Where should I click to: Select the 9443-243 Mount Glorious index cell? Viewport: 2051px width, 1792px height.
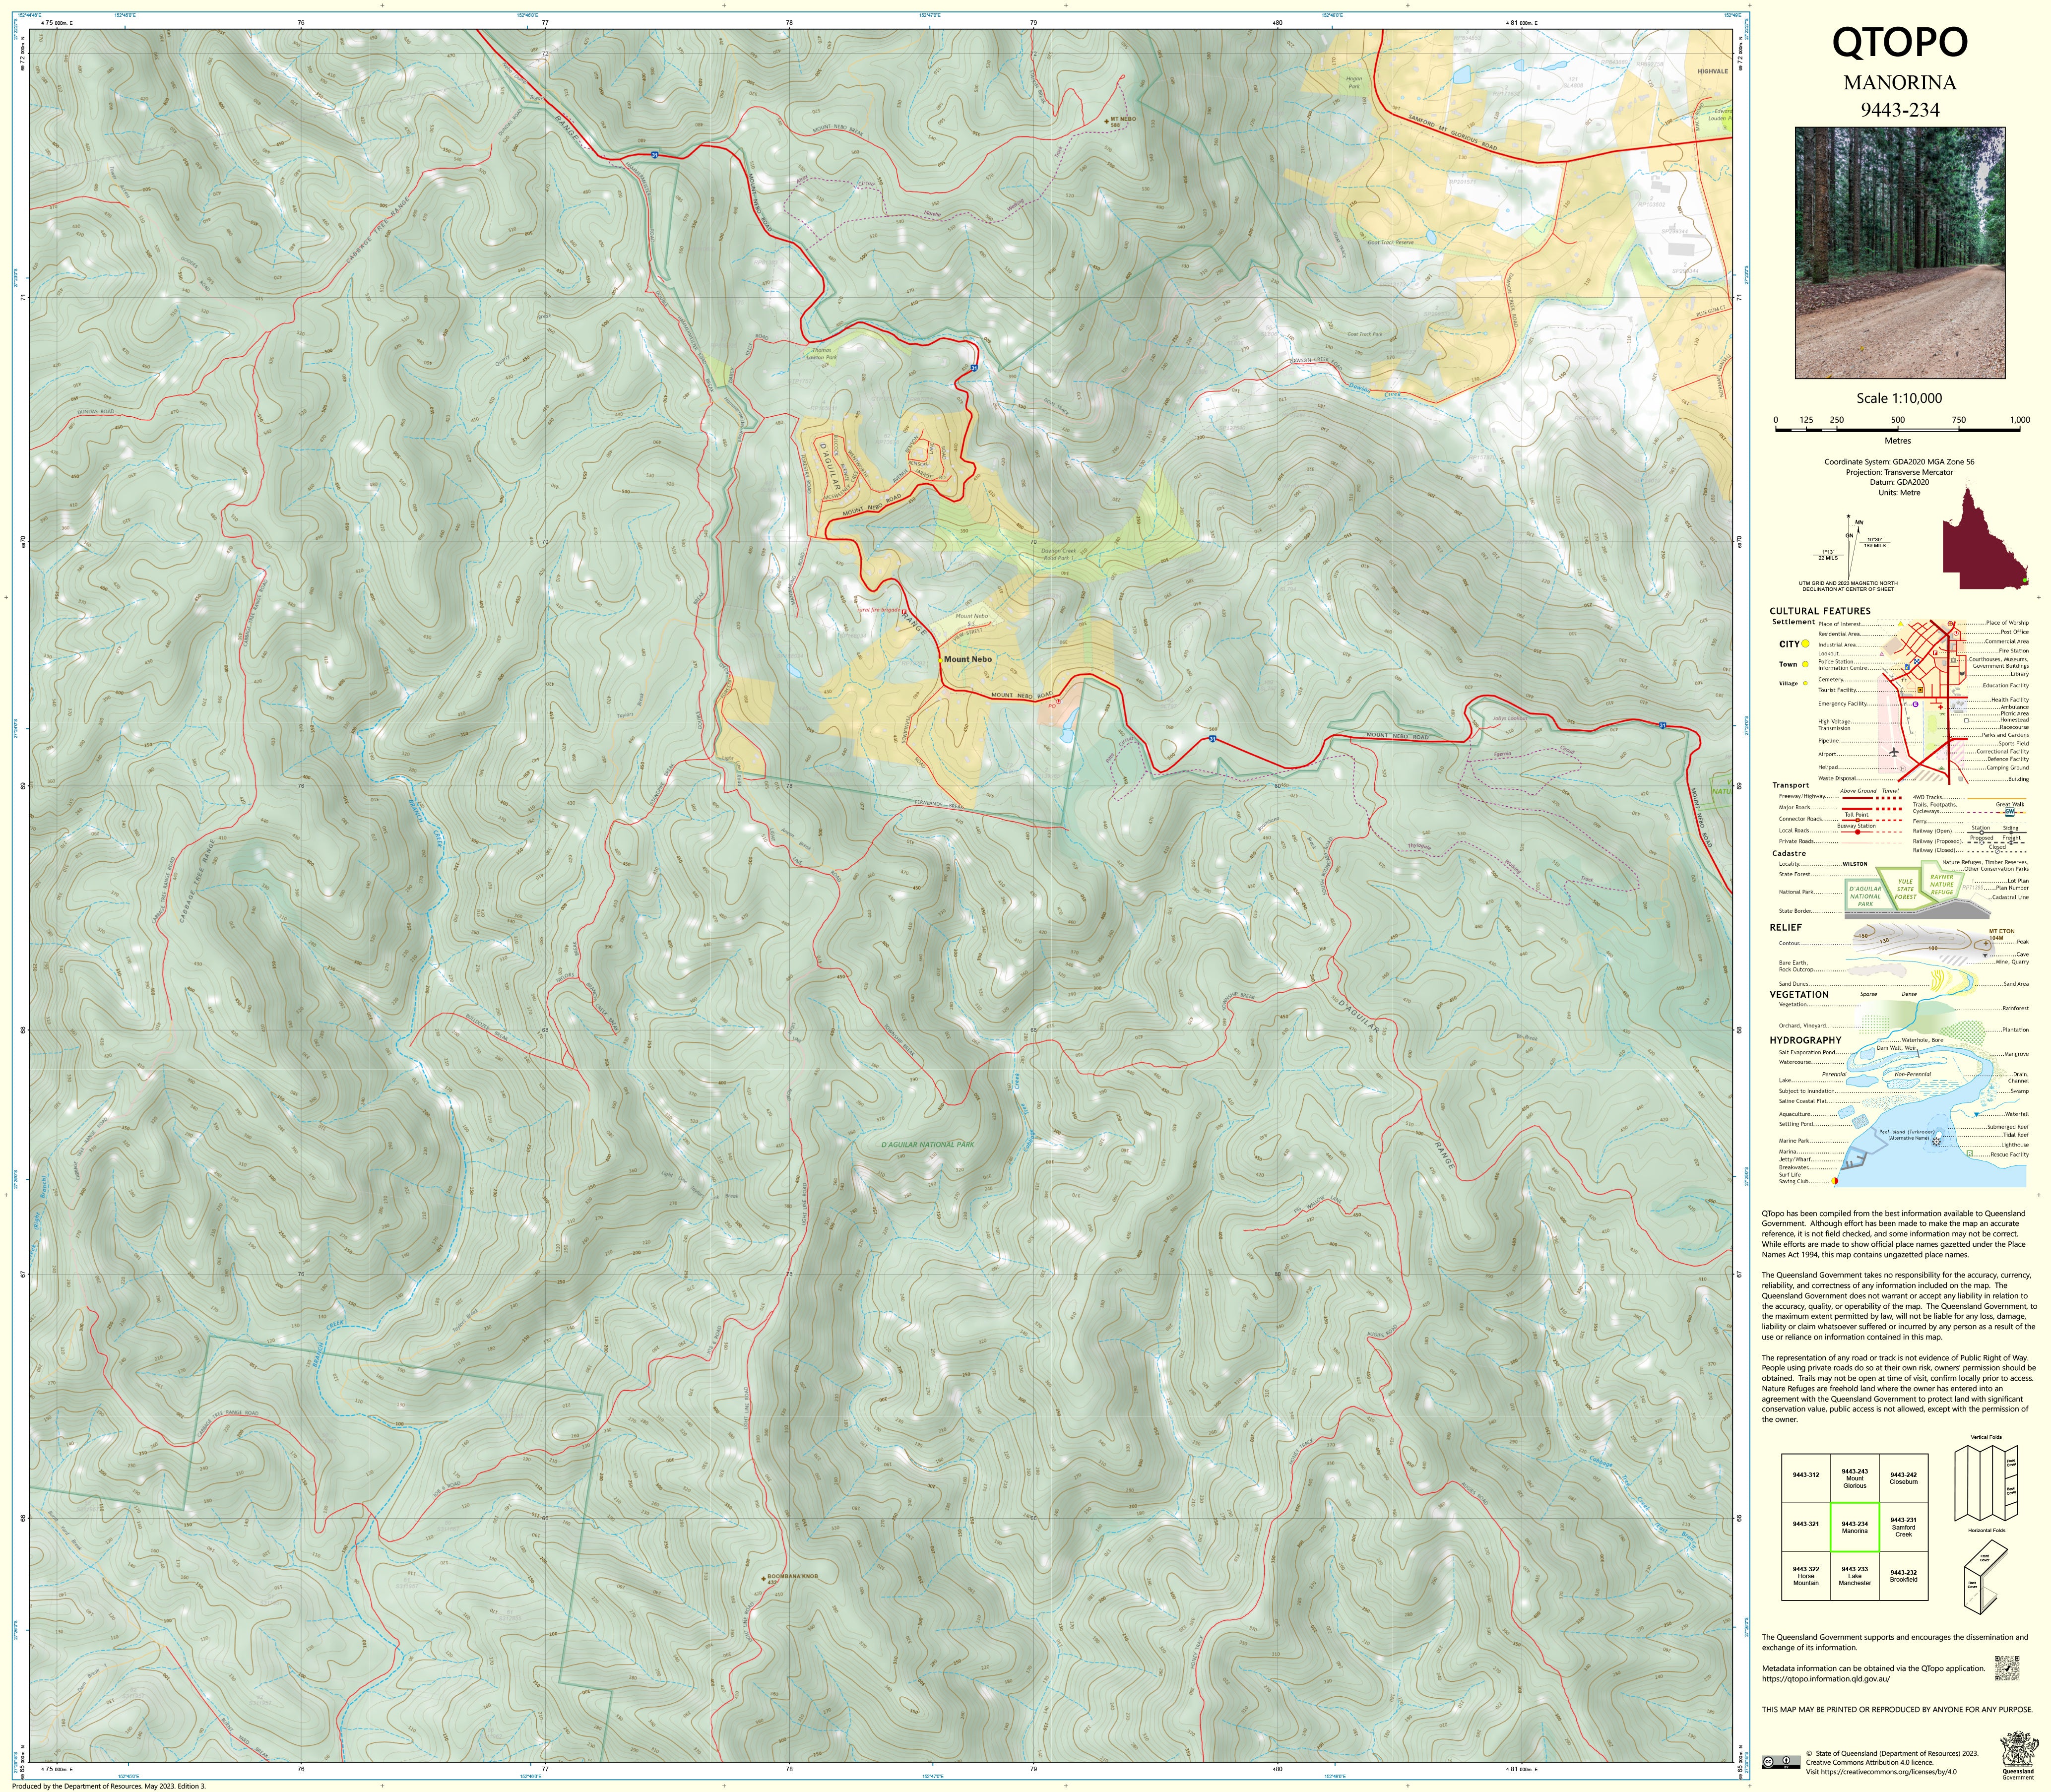1854,1478
